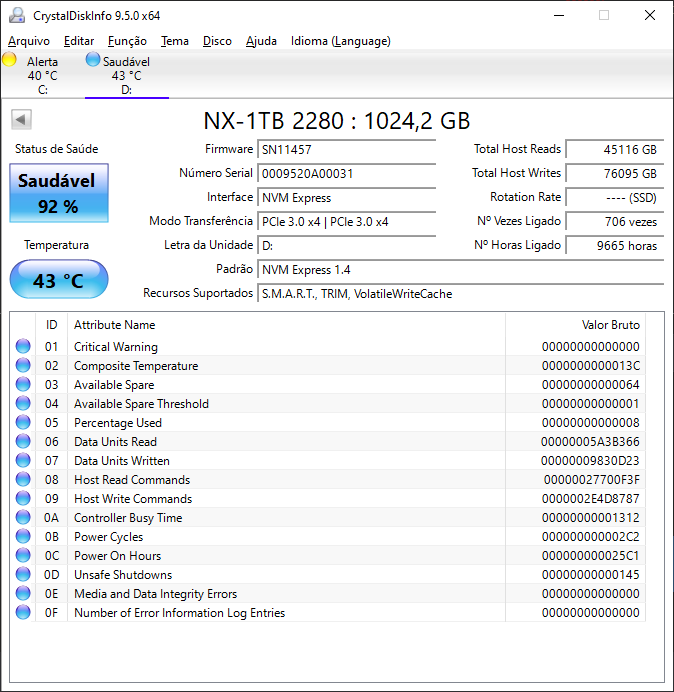674x692 pixels.
Task: Select the Unsafe Shutdowns attribute name
Action: (123, 575)
